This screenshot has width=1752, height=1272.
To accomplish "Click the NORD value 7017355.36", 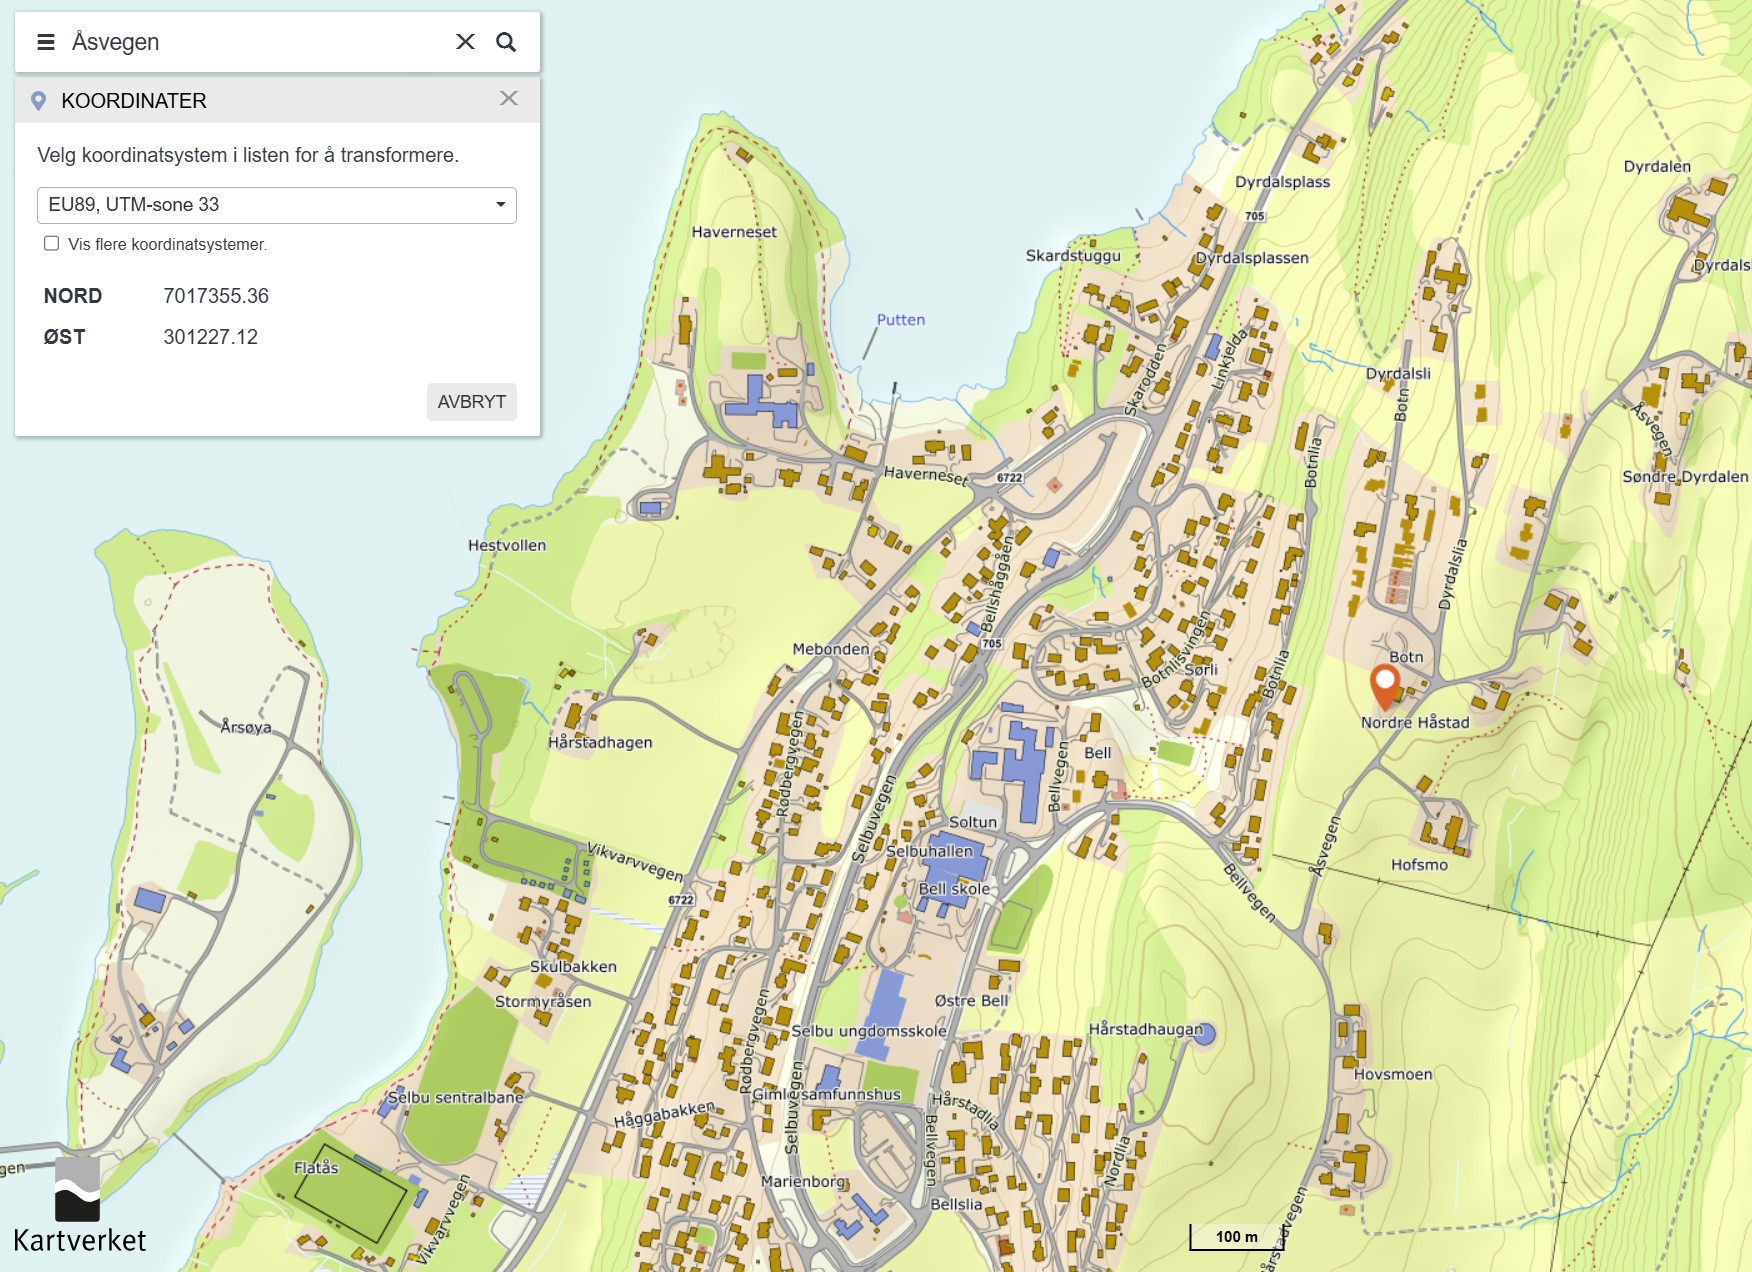I will [216, 296].
